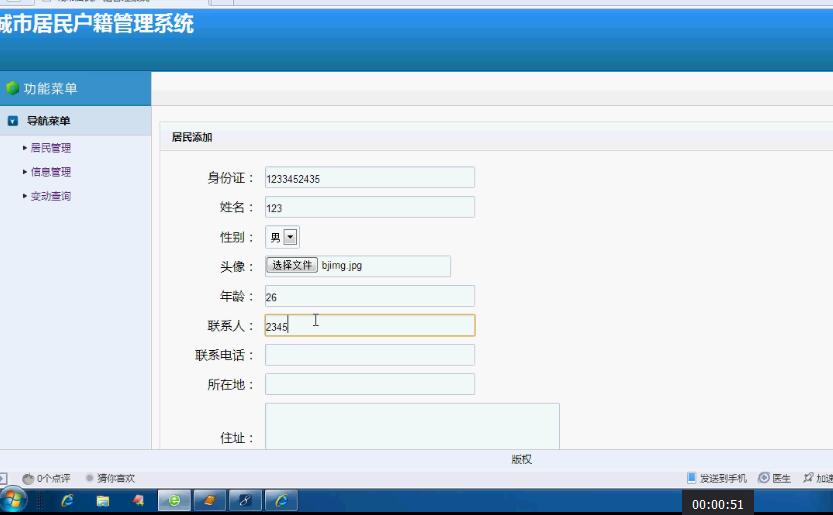Click the green cube icon beside 功能菜单

12,88
